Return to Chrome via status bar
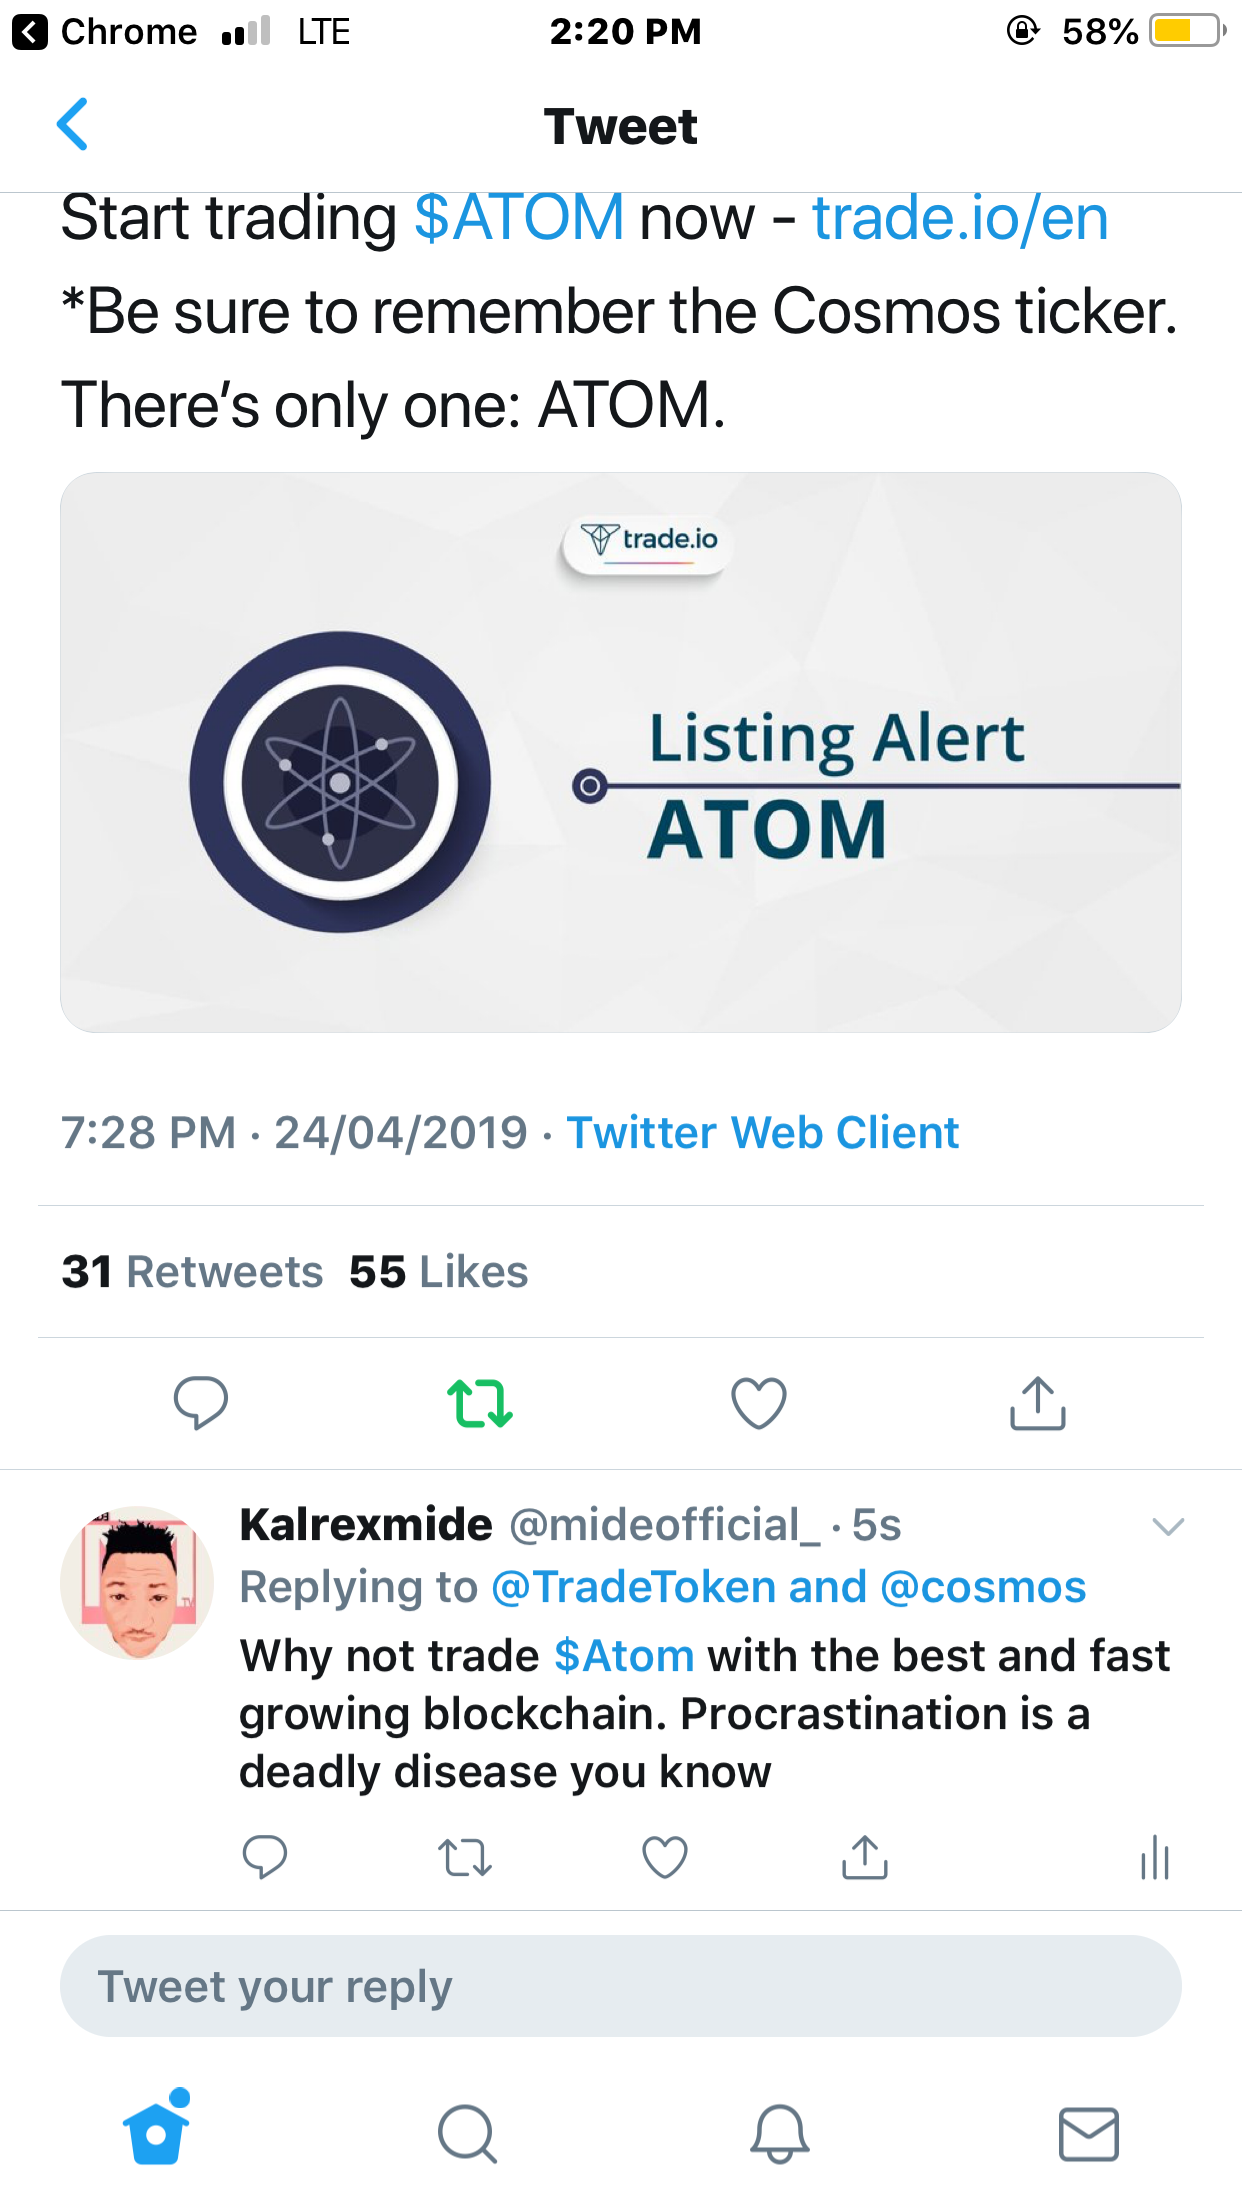The height and width of the screenshot is (2208, 1242). coord(105,32)
